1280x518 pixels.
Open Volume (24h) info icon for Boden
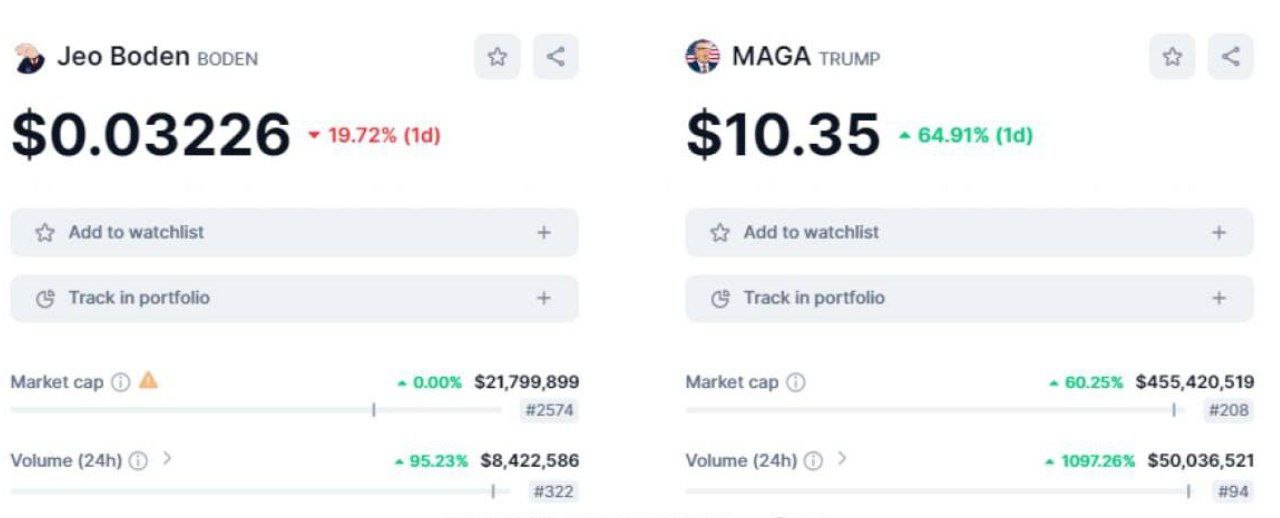pos(138,461)
